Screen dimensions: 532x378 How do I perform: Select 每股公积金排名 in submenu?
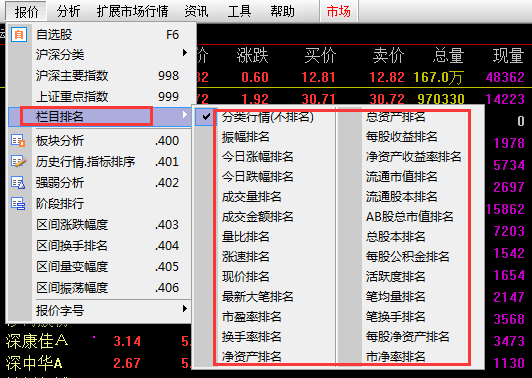point(407,257)
